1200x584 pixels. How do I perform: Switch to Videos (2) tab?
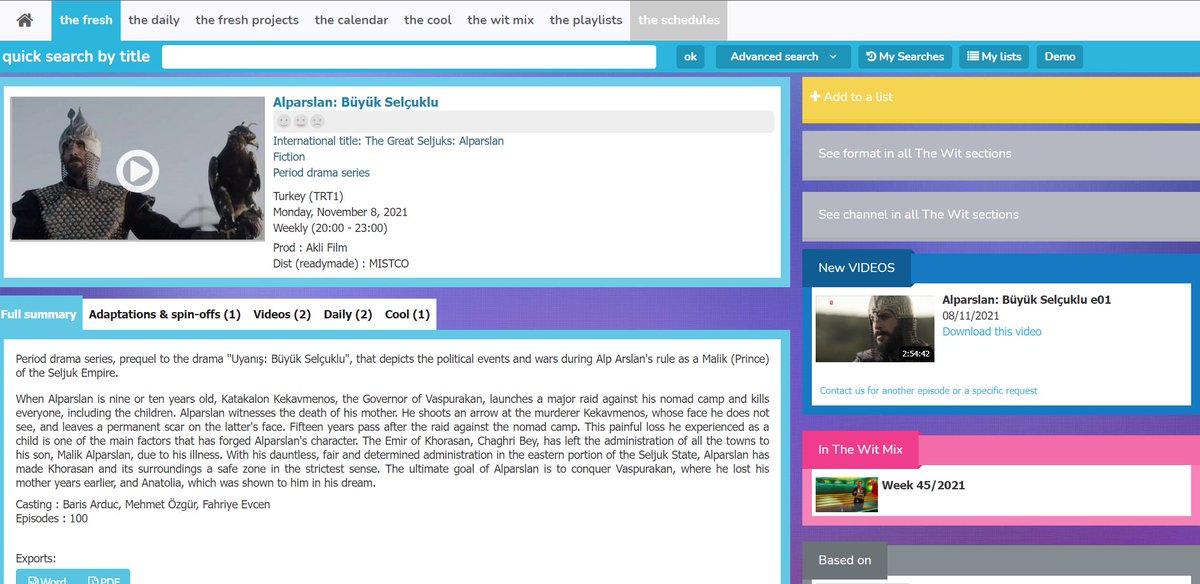282,314
